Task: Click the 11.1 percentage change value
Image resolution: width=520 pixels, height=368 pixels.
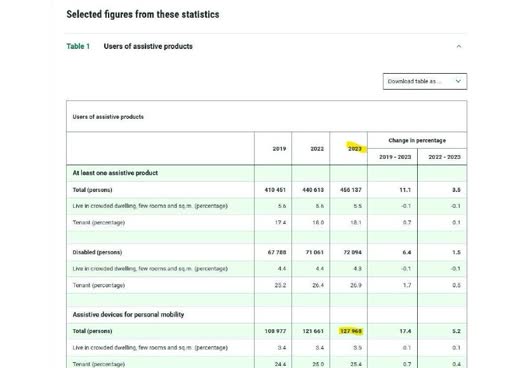Action: [405, 190]
